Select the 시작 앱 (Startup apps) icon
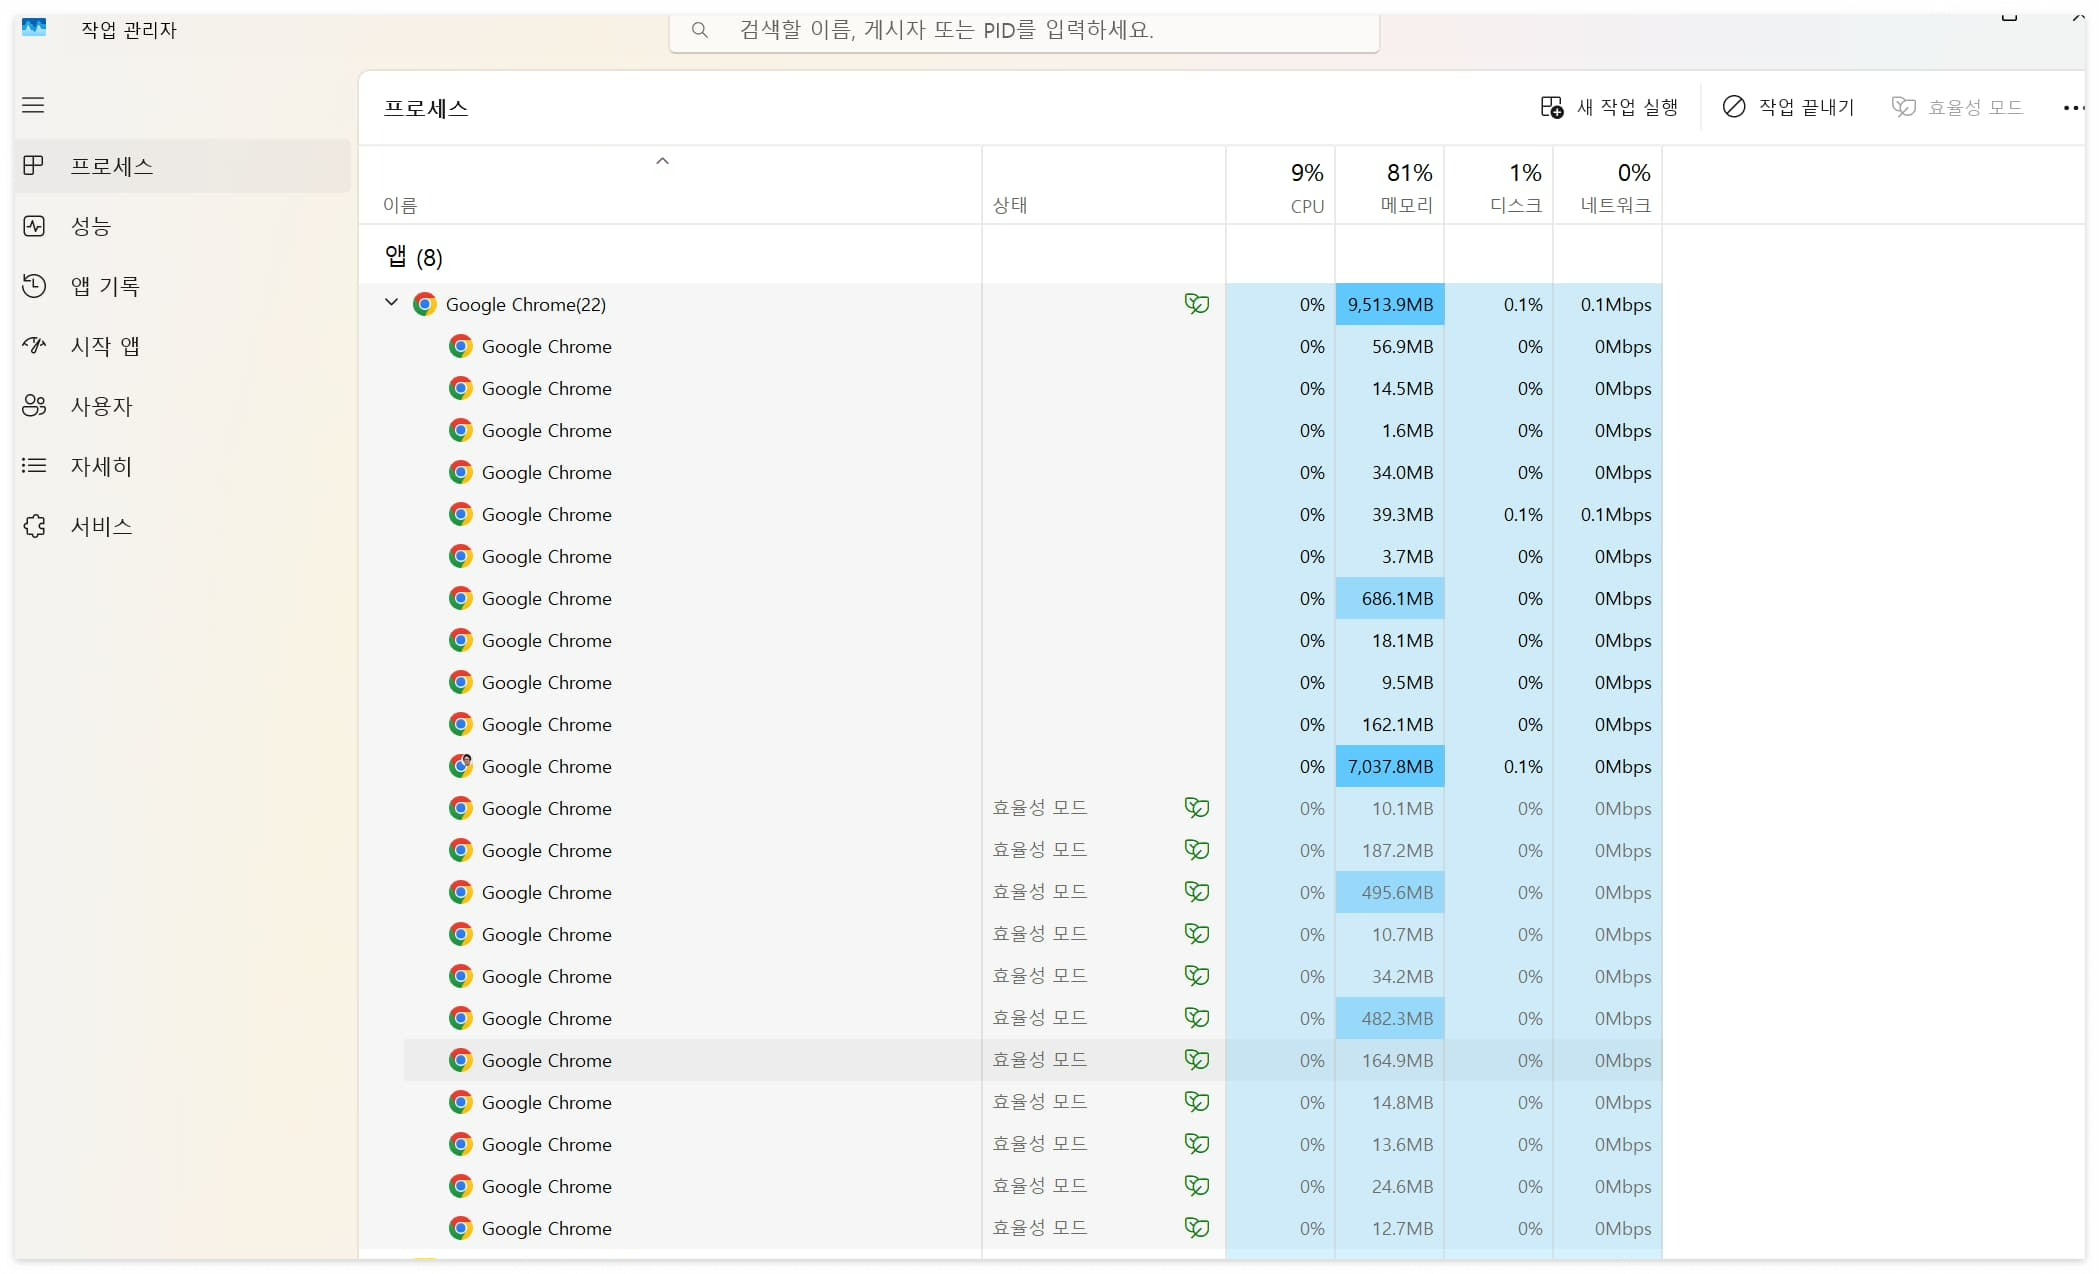 click(34, 346)
